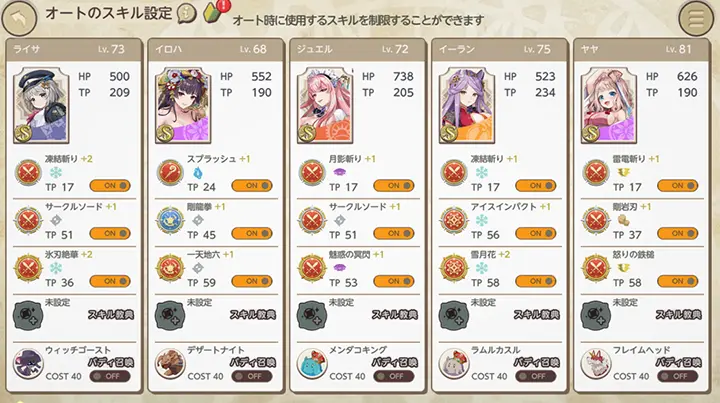Click ヤヤ's フレイムヘッド buddy icon

(596, 363)
